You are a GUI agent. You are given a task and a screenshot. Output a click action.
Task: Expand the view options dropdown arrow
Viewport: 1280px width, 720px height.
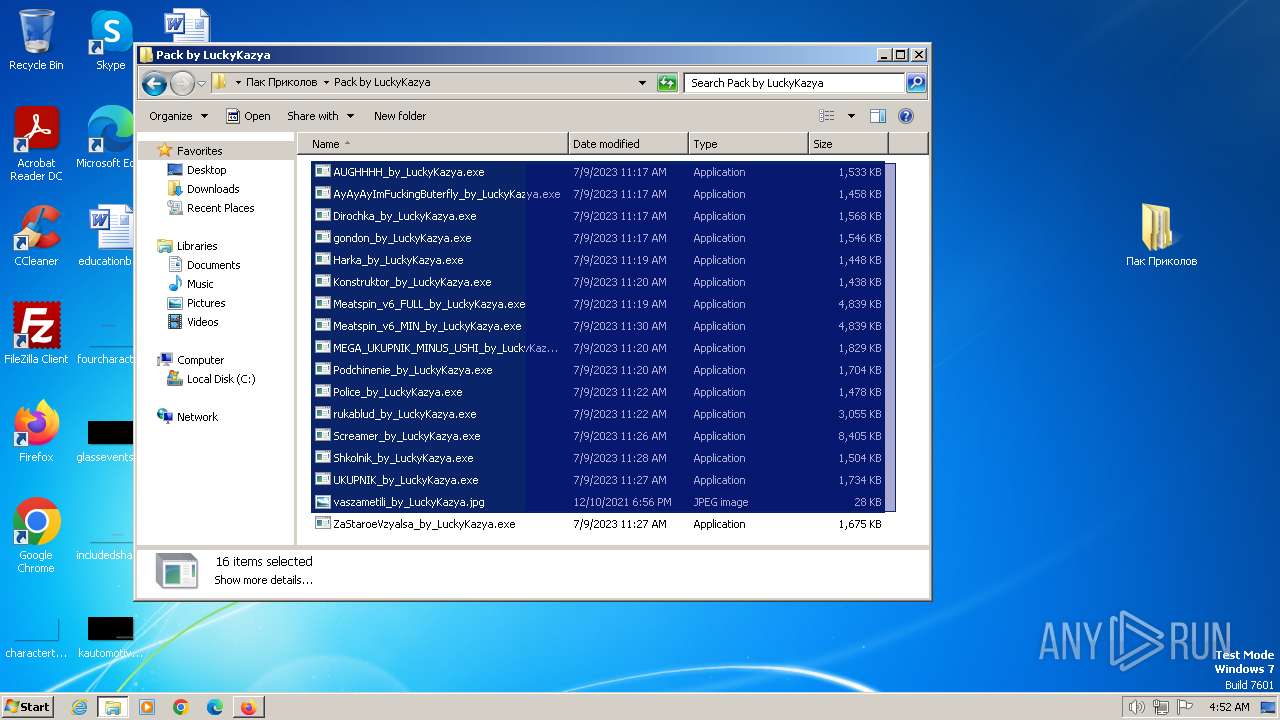pyautogui.click(x=851, y=116)
